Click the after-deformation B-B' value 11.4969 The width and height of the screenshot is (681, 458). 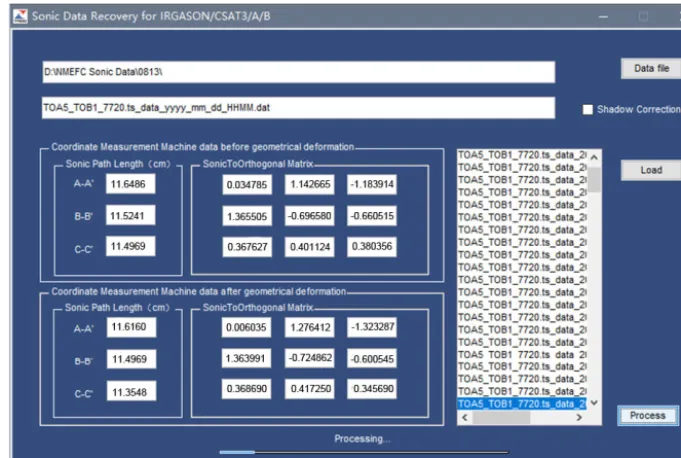click(x=131, y=359)
